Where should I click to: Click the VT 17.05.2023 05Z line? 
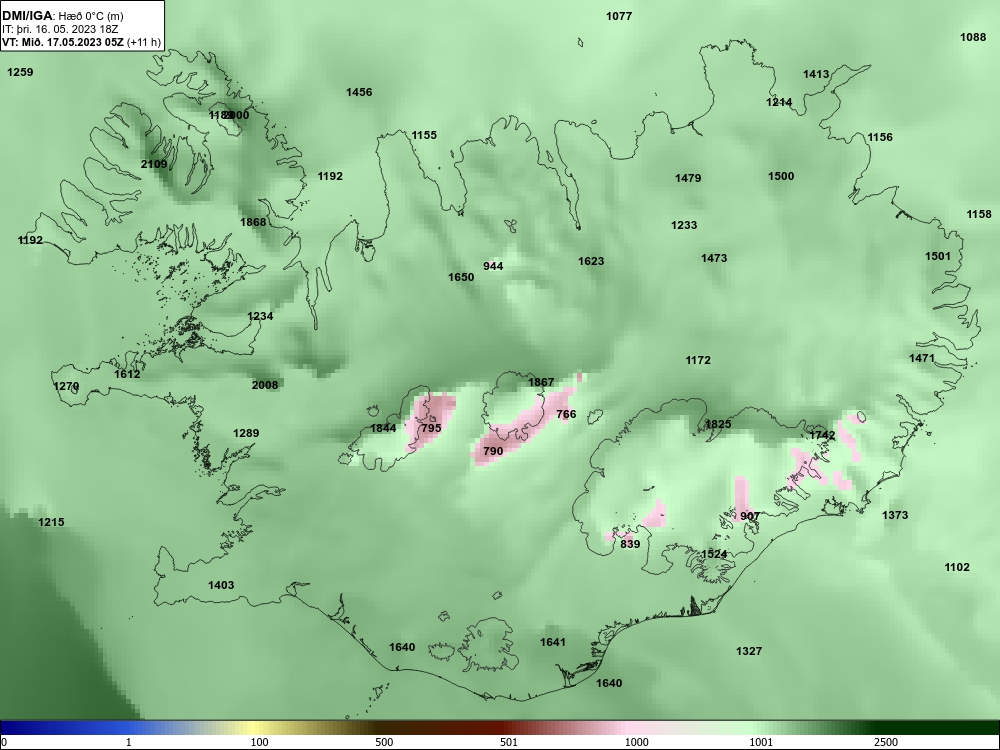[x=81, y=42]
